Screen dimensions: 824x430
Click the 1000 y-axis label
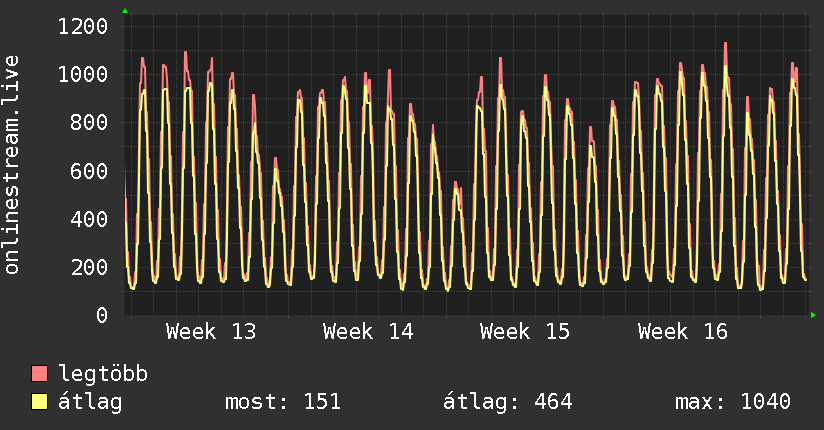83,75
